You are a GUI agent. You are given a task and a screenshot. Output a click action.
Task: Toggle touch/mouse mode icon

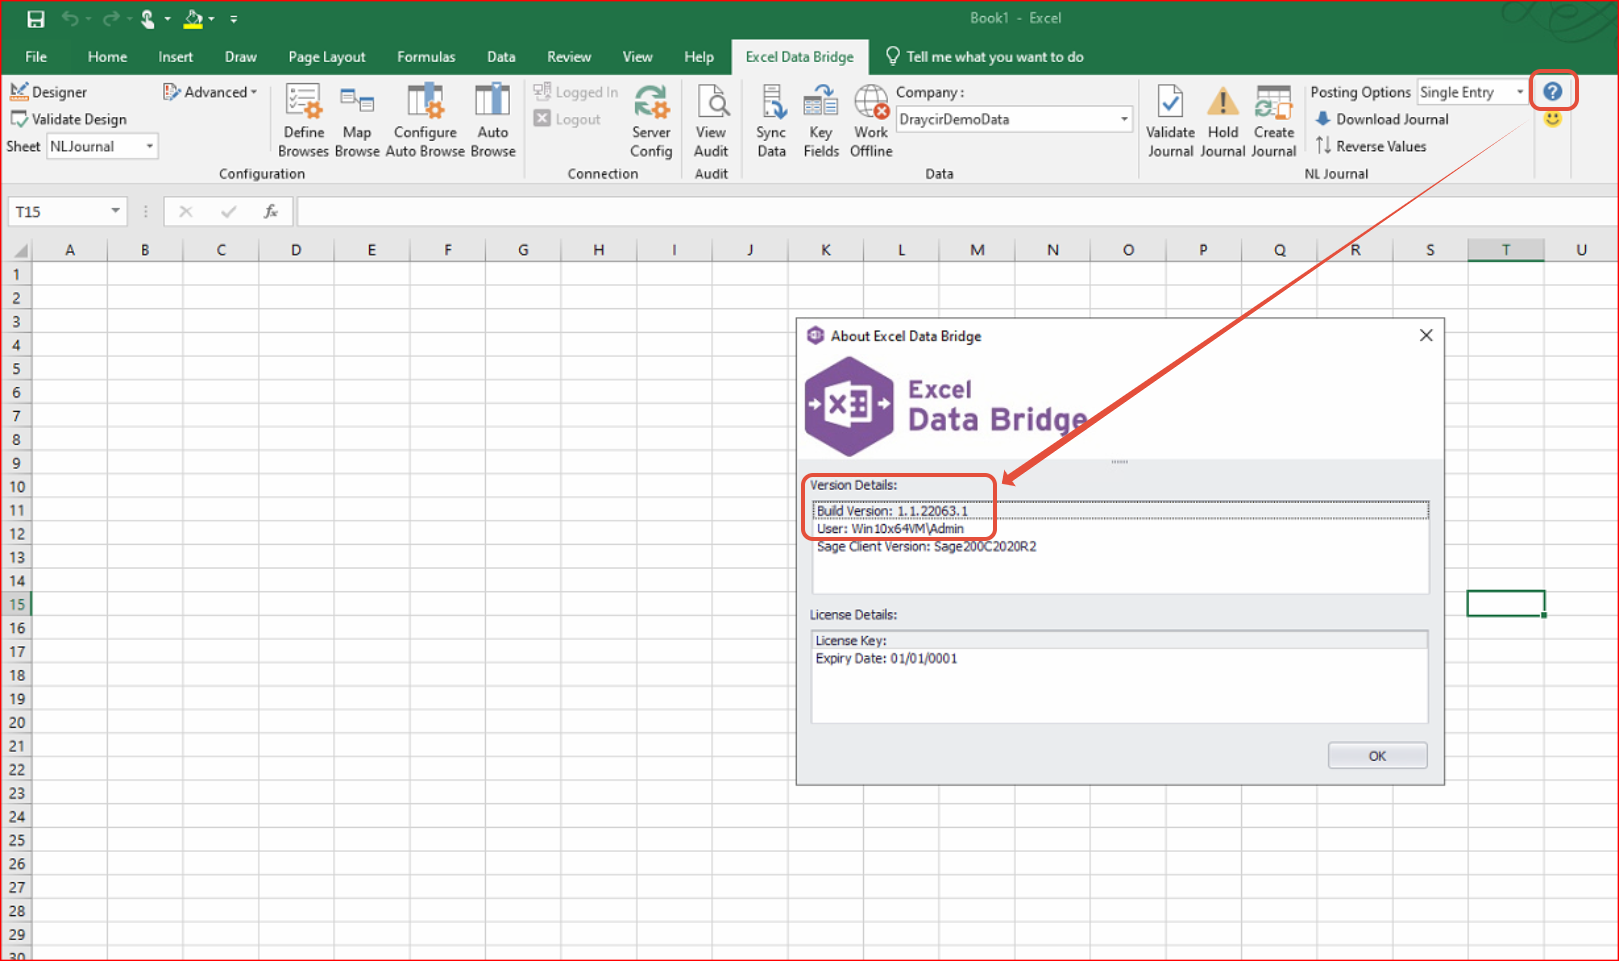coord(148,19)
